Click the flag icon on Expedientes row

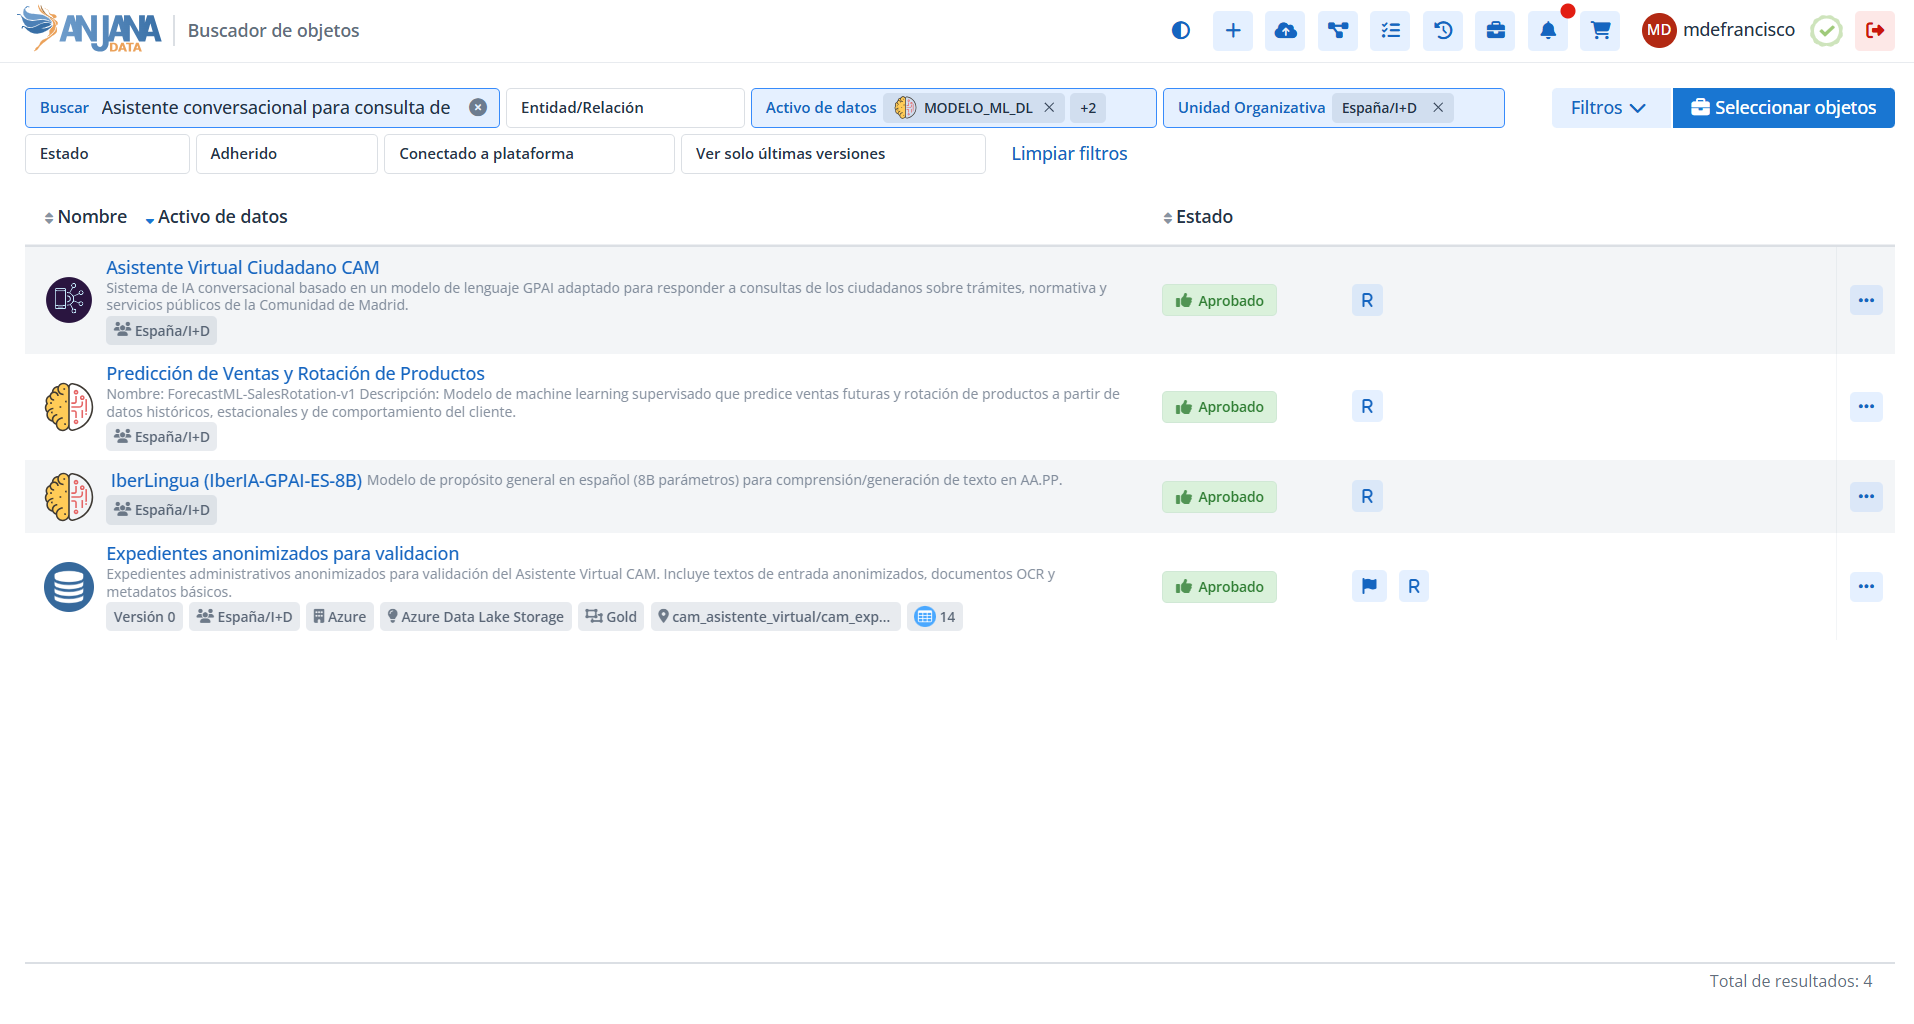[1369, 586]
